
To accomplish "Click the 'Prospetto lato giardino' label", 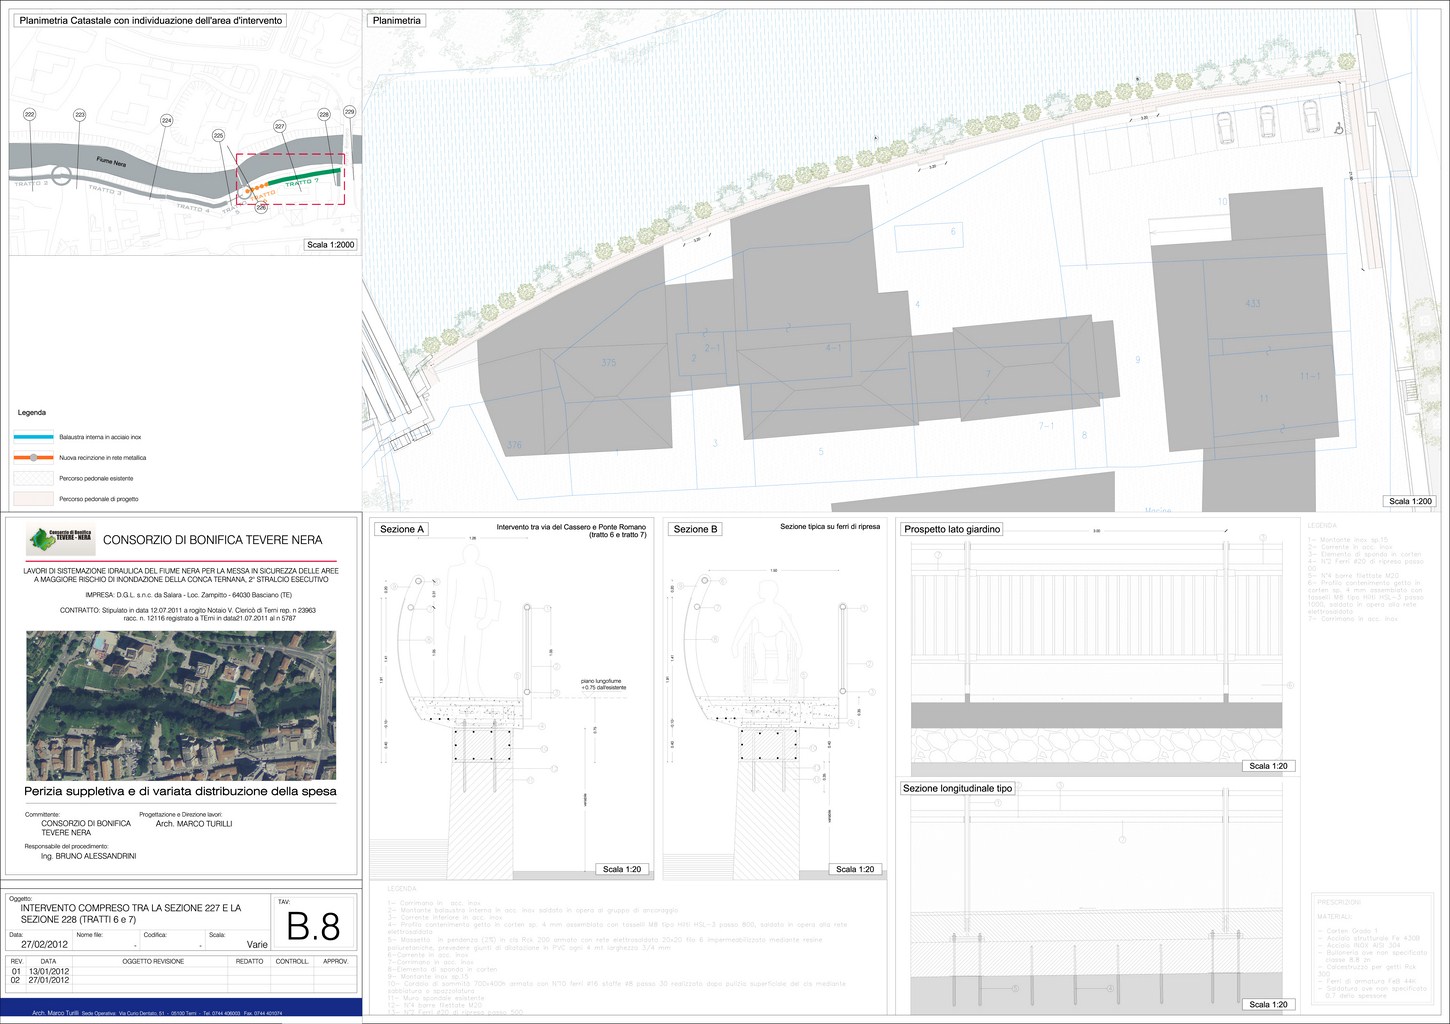I will pos(951,529).
